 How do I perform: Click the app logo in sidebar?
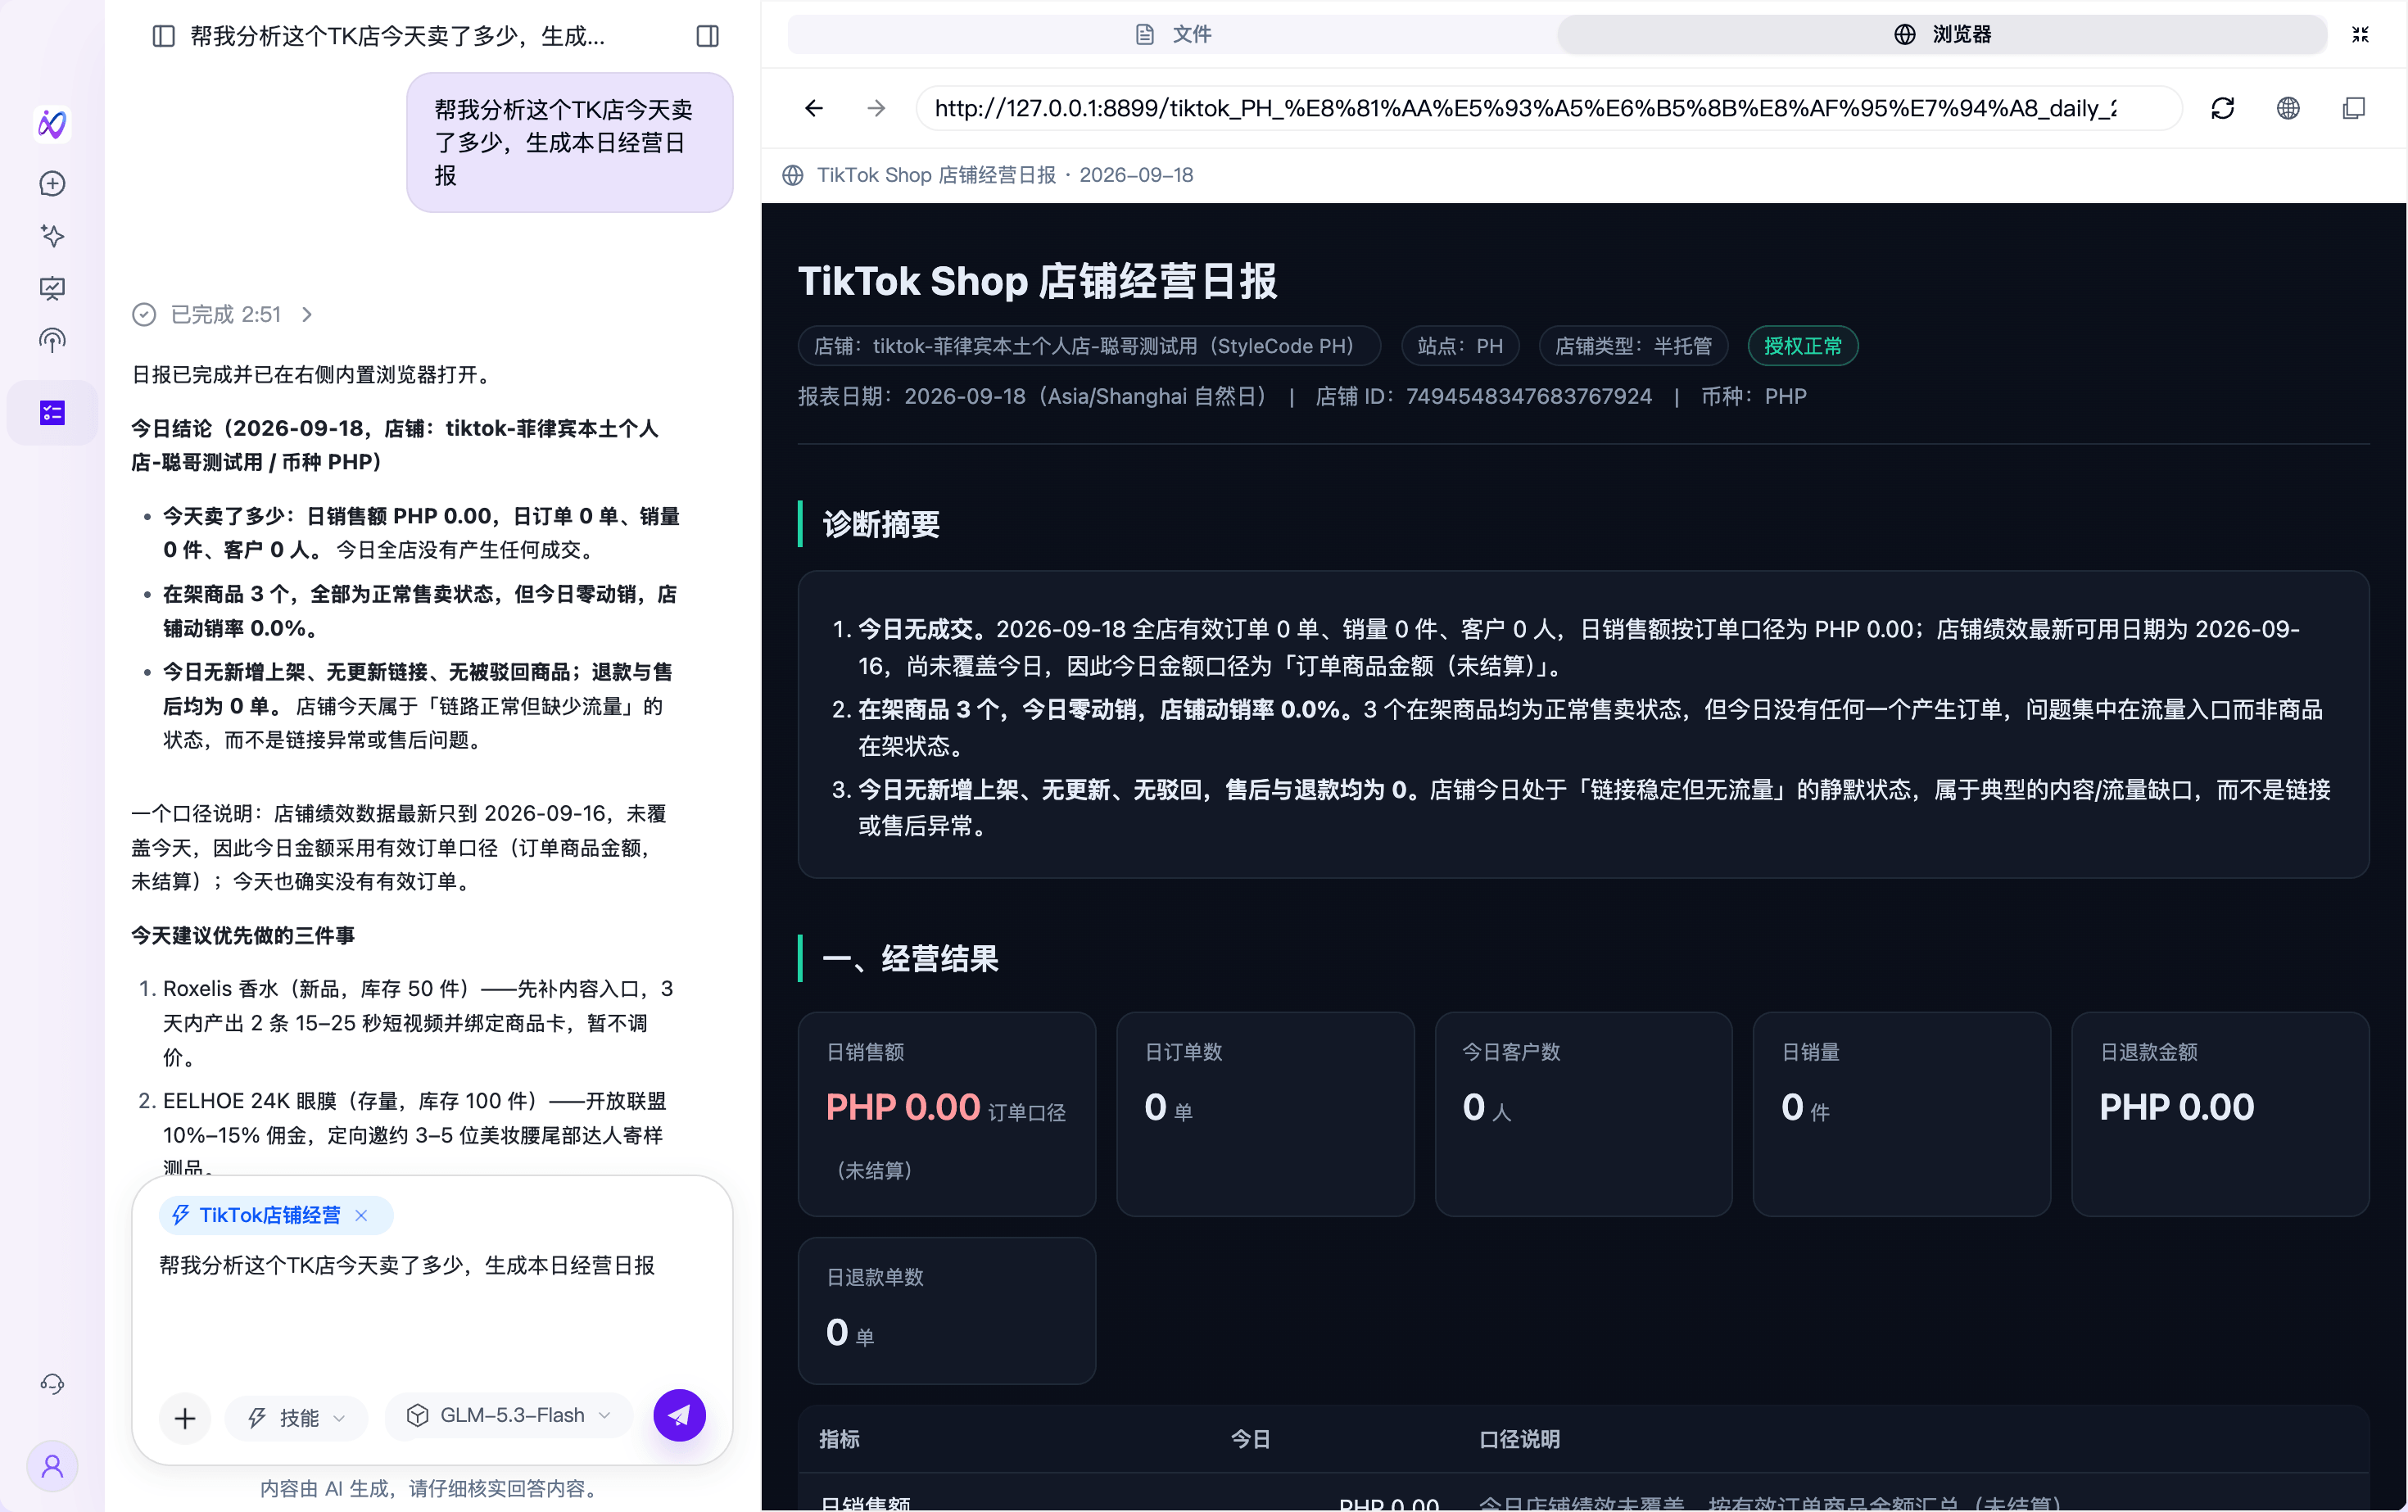tap(52, 124)
